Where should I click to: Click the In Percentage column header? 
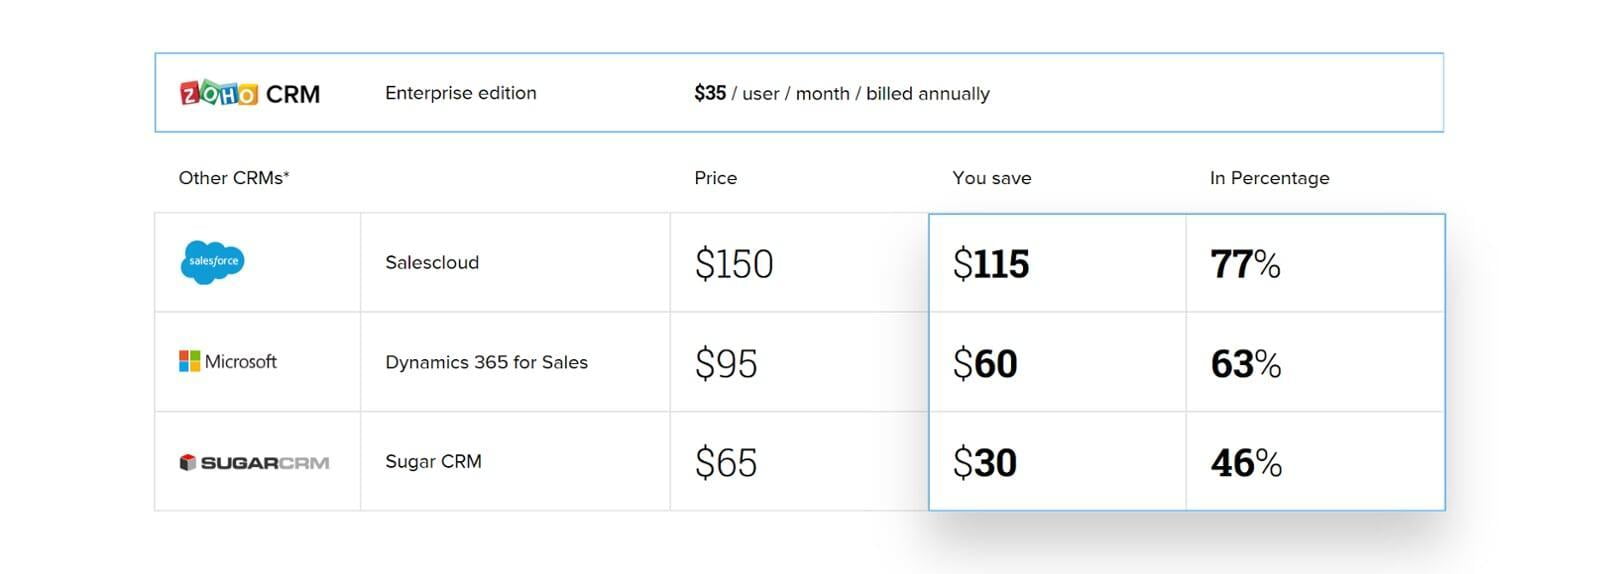point(1269,178)
